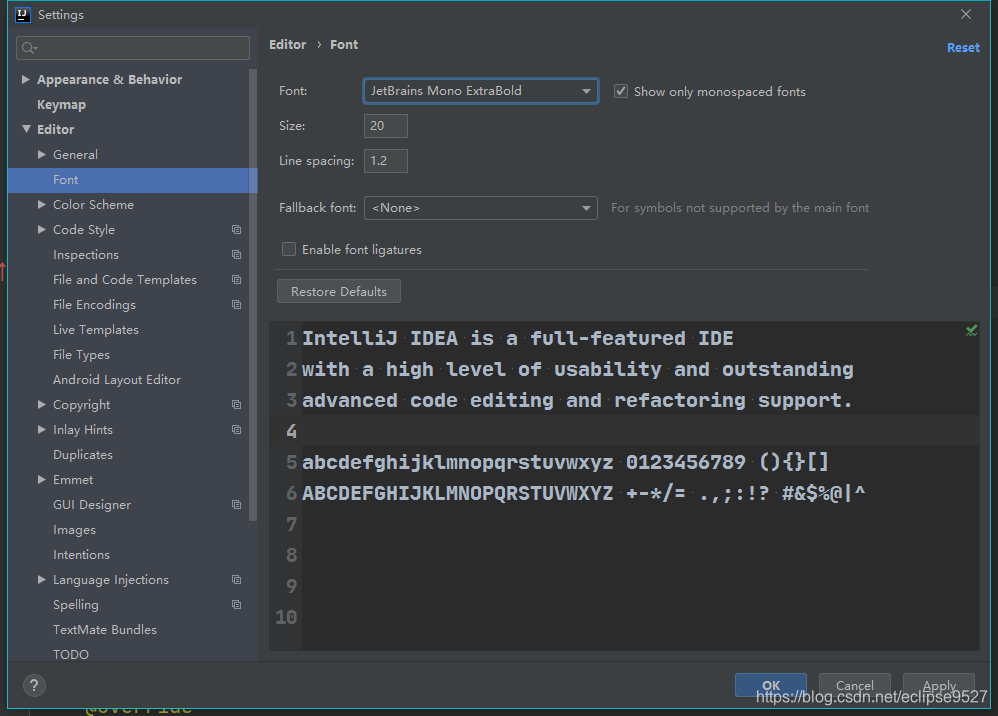
Task: Expand Emmet arrow
Action: [42, 479]
